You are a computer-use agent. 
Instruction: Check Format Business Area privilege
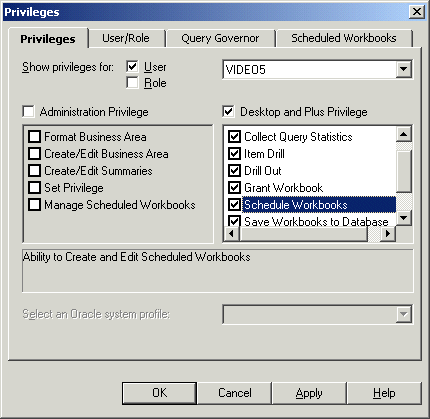[x=35, y=137]
